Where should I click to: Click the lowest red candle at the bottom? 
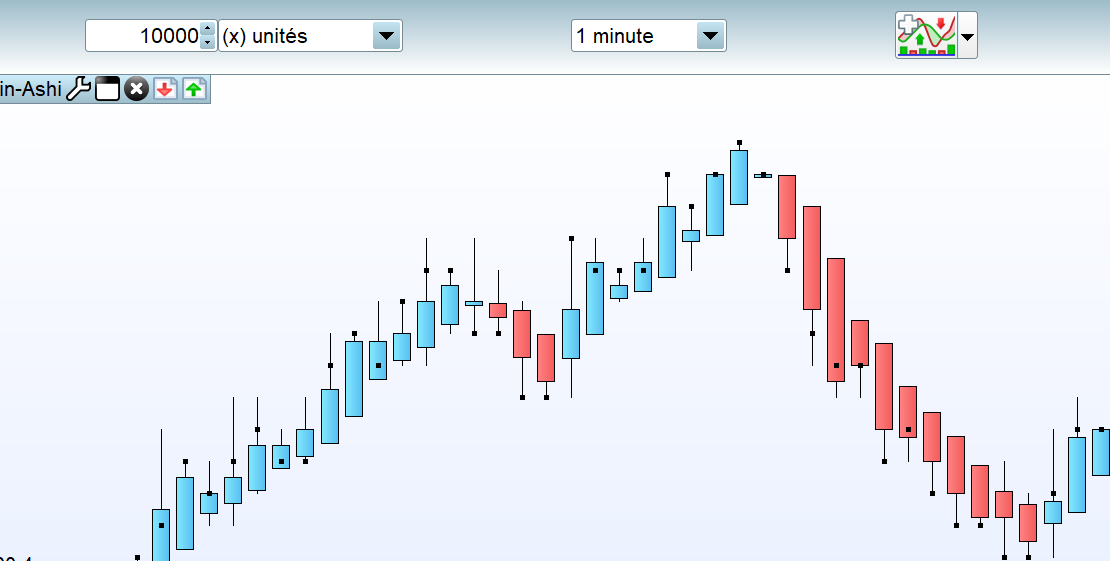click(x=1028, y=522)
